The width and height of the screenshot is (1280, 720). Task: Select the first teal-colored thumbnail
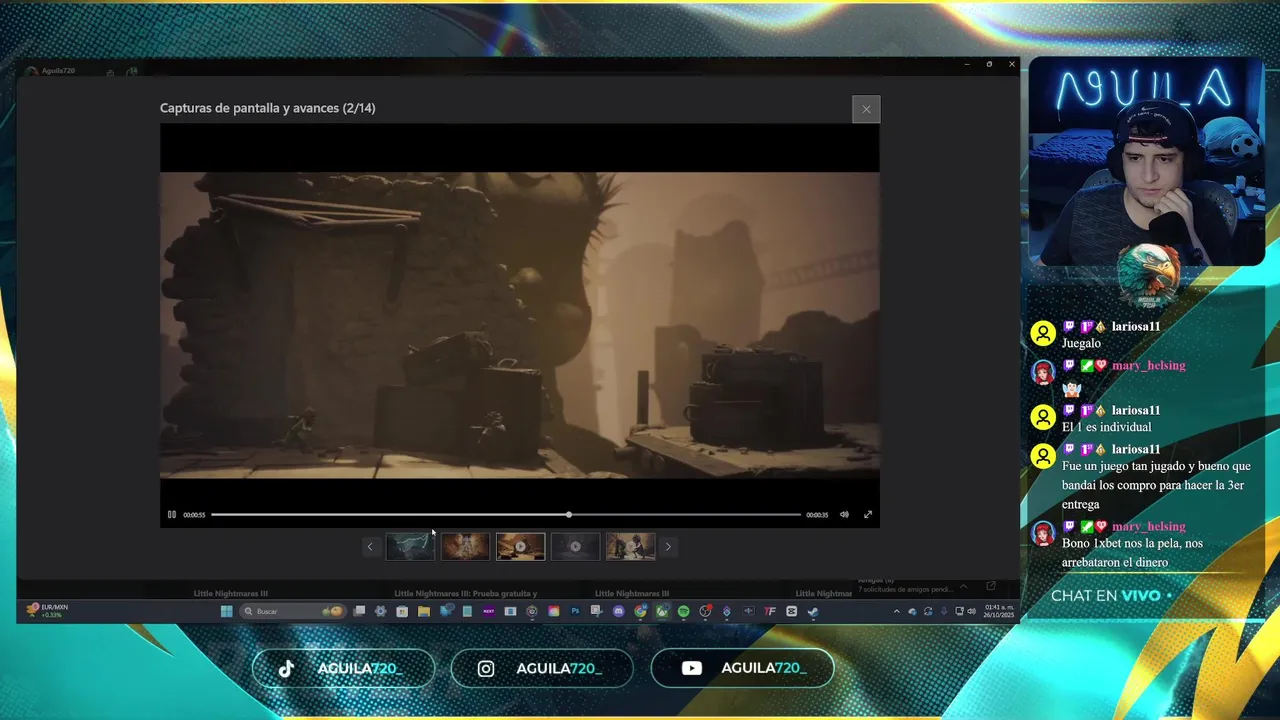pos(410,546)
